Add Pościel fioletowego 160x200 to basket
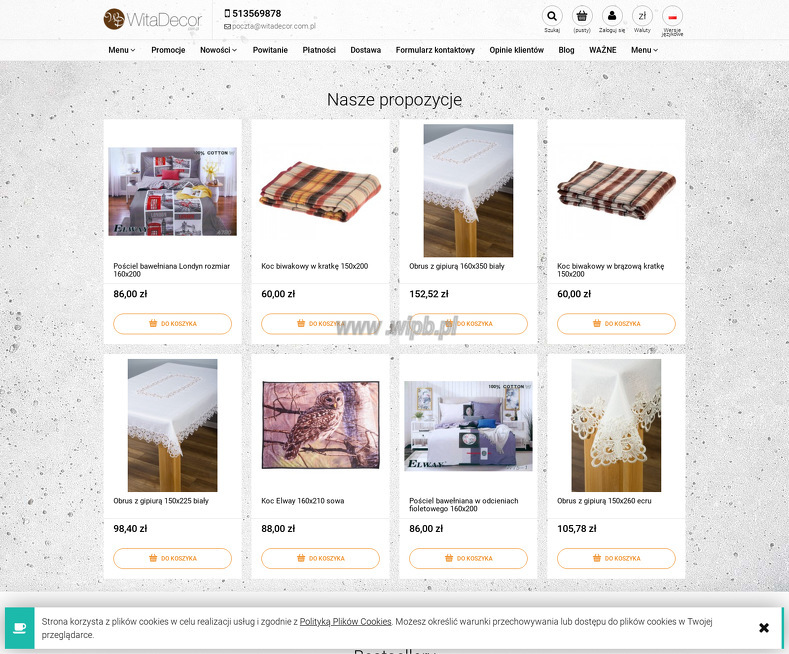 tap(468, 558)
